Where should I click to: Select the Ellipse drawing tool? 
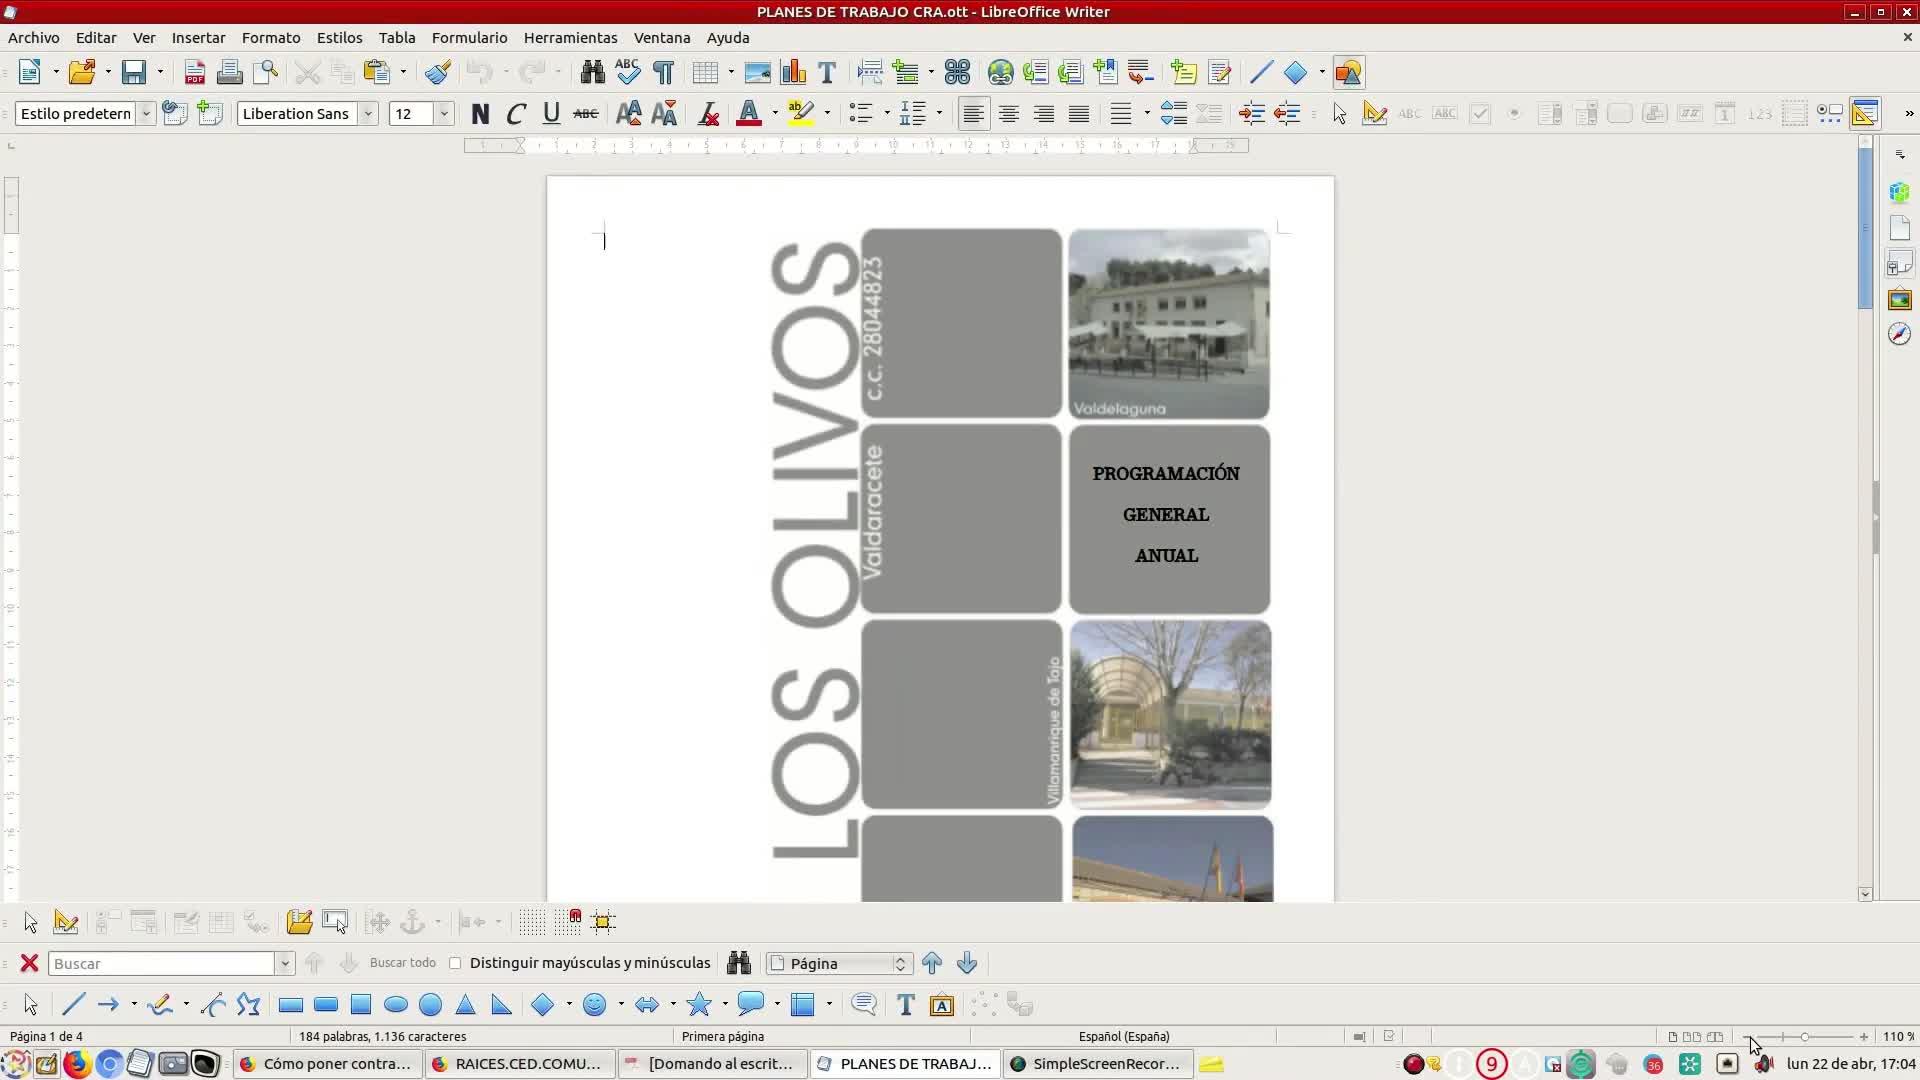396,1005
